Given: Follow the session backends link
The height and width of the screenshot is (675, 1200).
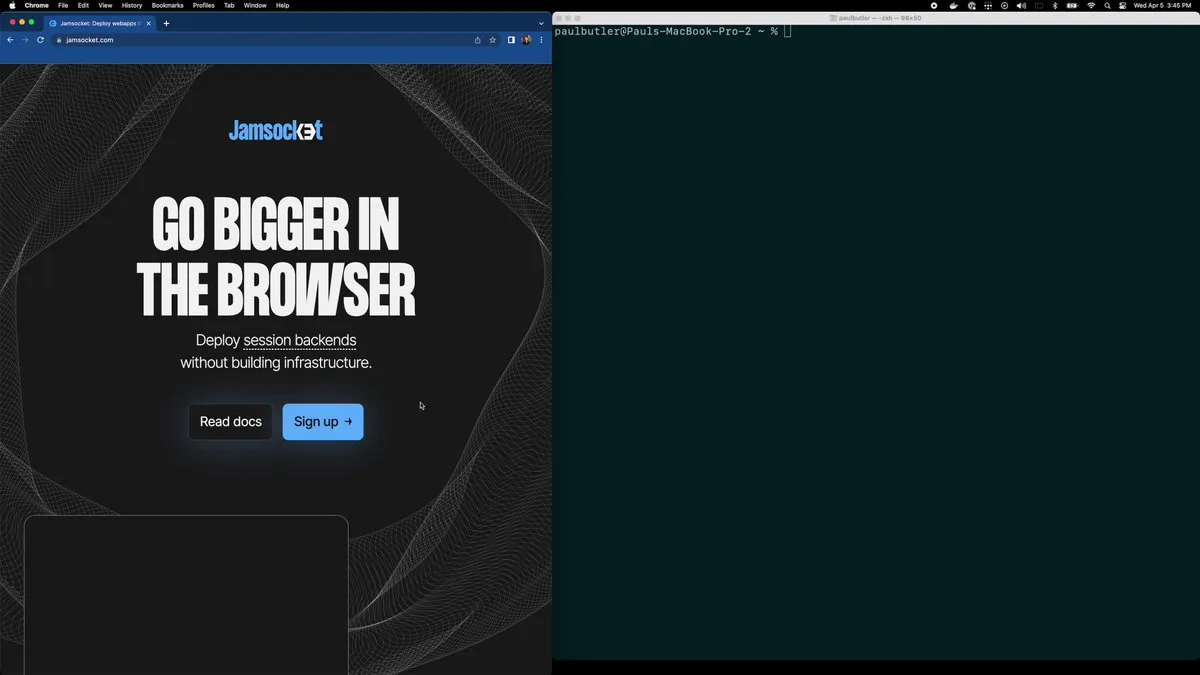Looking at the screenshot, I should [300, 340].
